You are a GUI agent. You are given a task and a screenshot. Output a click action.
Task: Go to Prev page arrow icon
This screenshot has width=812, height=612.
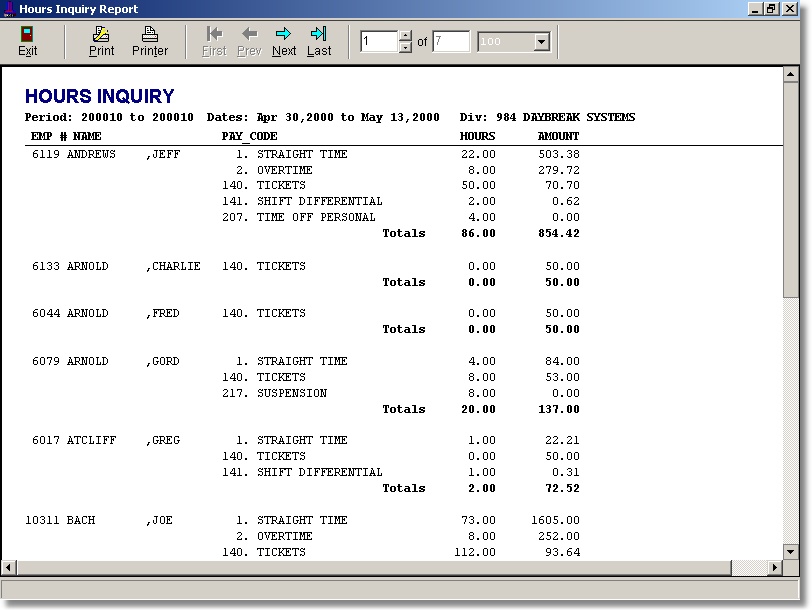point(250,34)
